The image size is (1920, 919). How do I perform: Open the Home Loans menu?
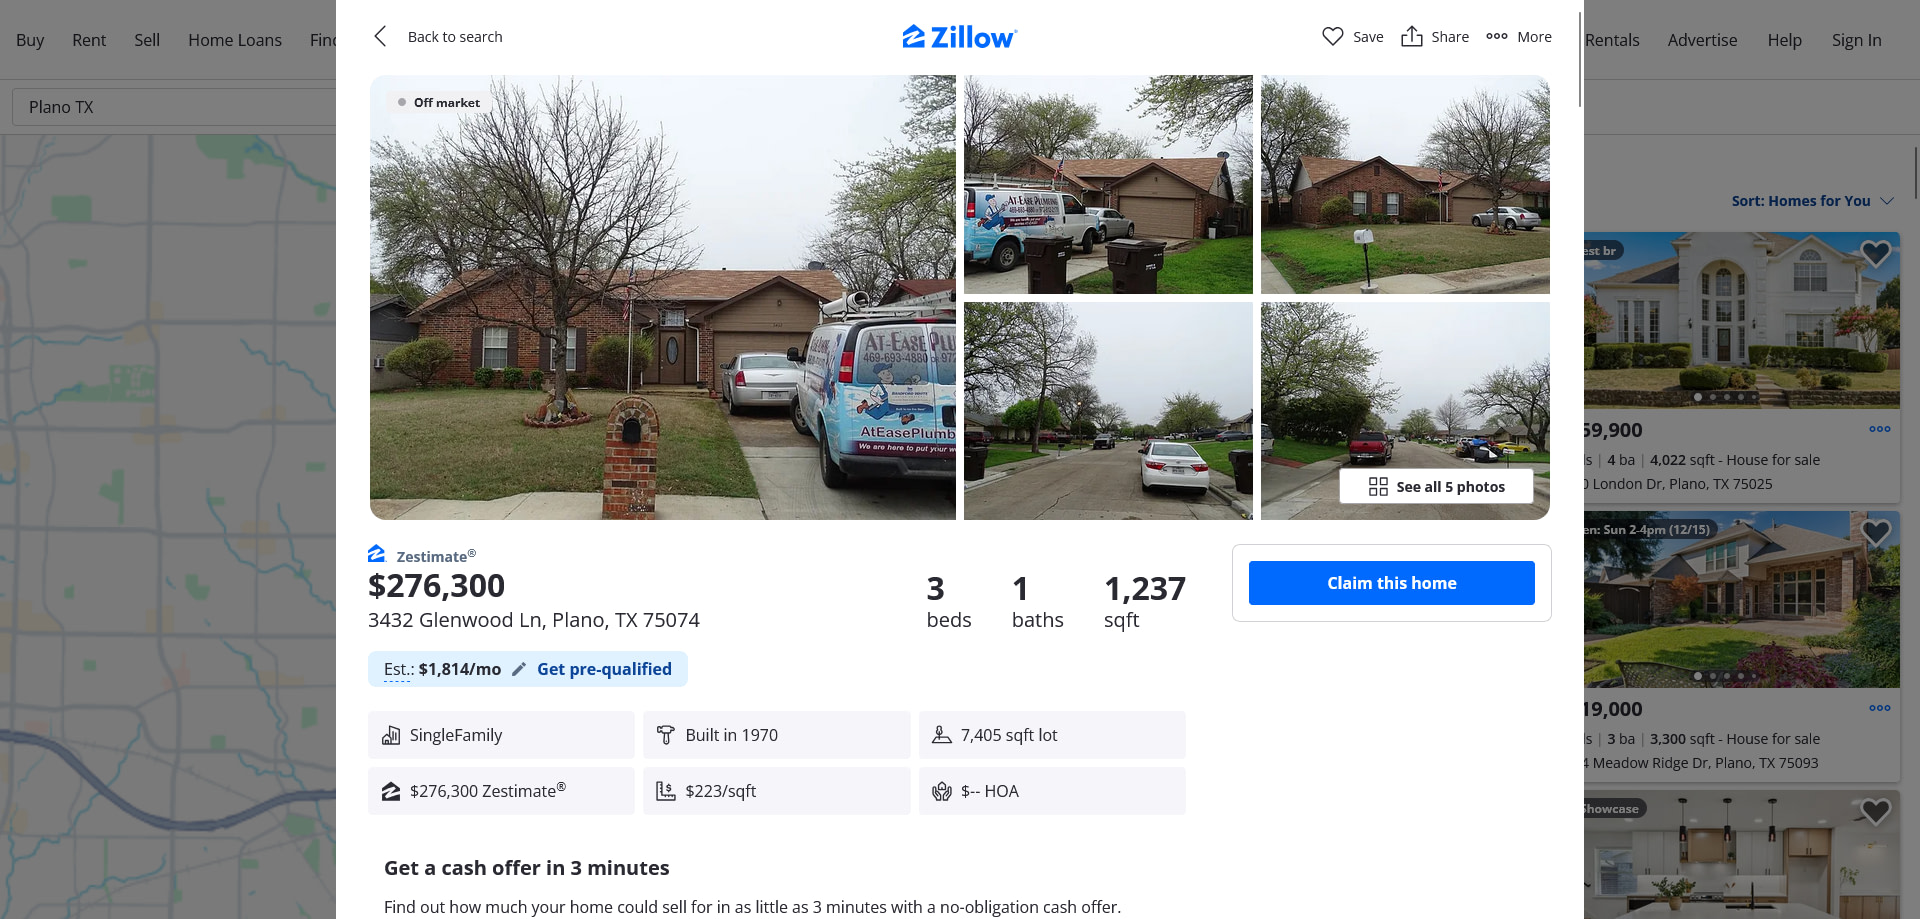point(235,40)
